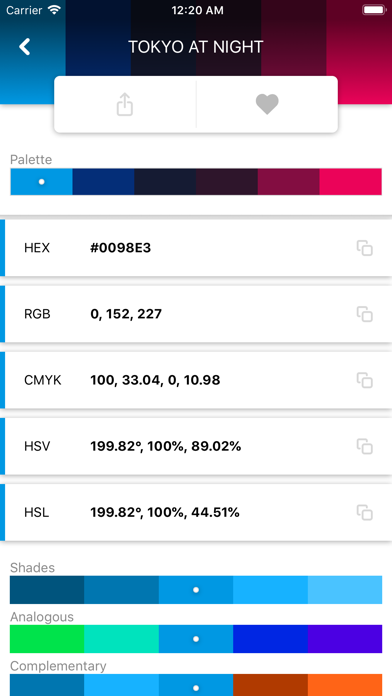Select the maroon palette color
Viewport: 392px width, 696px height.
point(289,182)
